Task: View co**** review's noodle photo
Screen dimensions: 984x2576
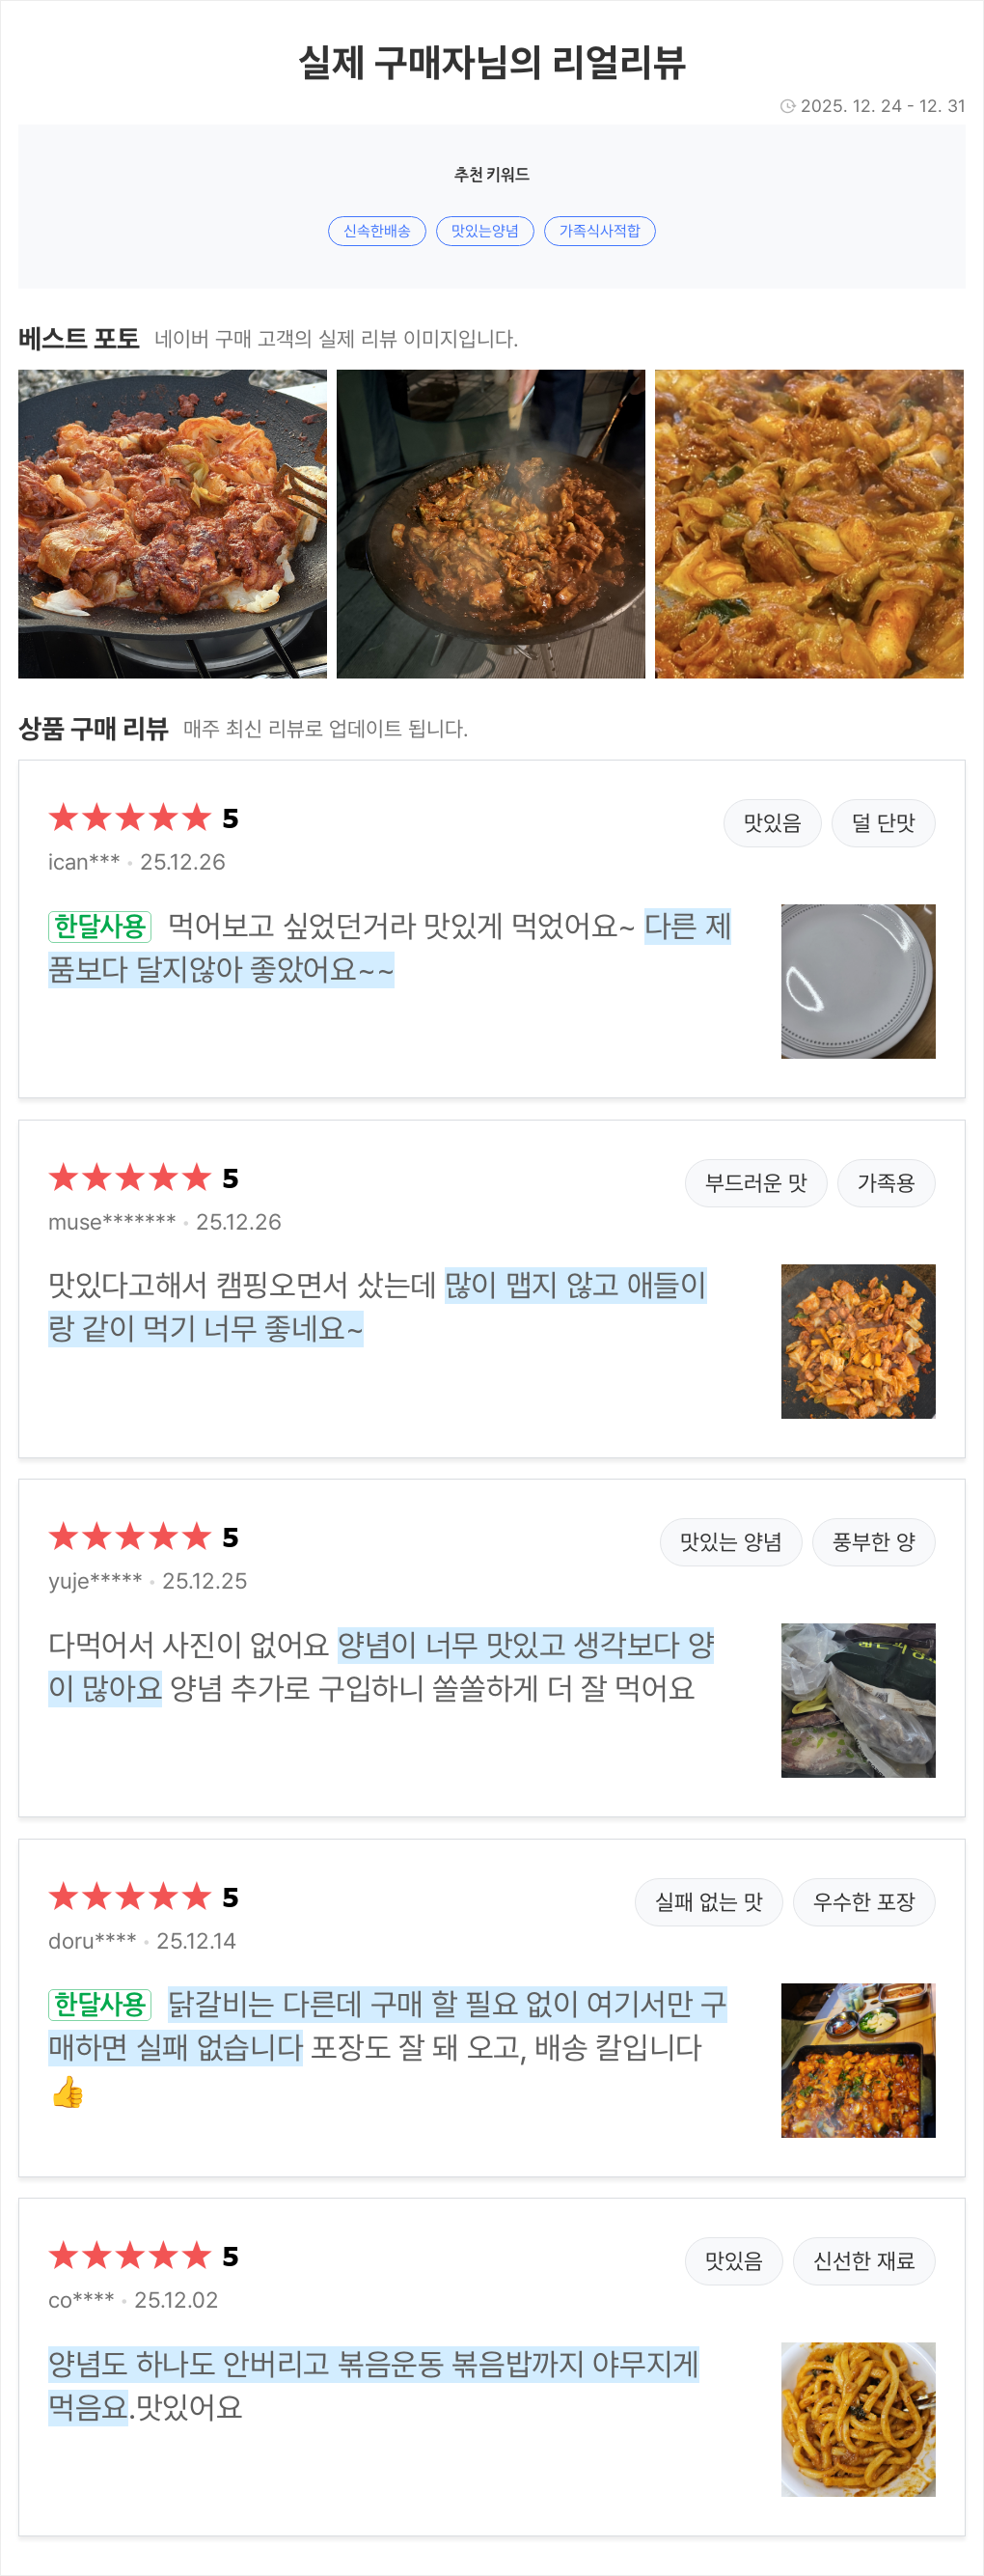Action: click(858, 2419)
